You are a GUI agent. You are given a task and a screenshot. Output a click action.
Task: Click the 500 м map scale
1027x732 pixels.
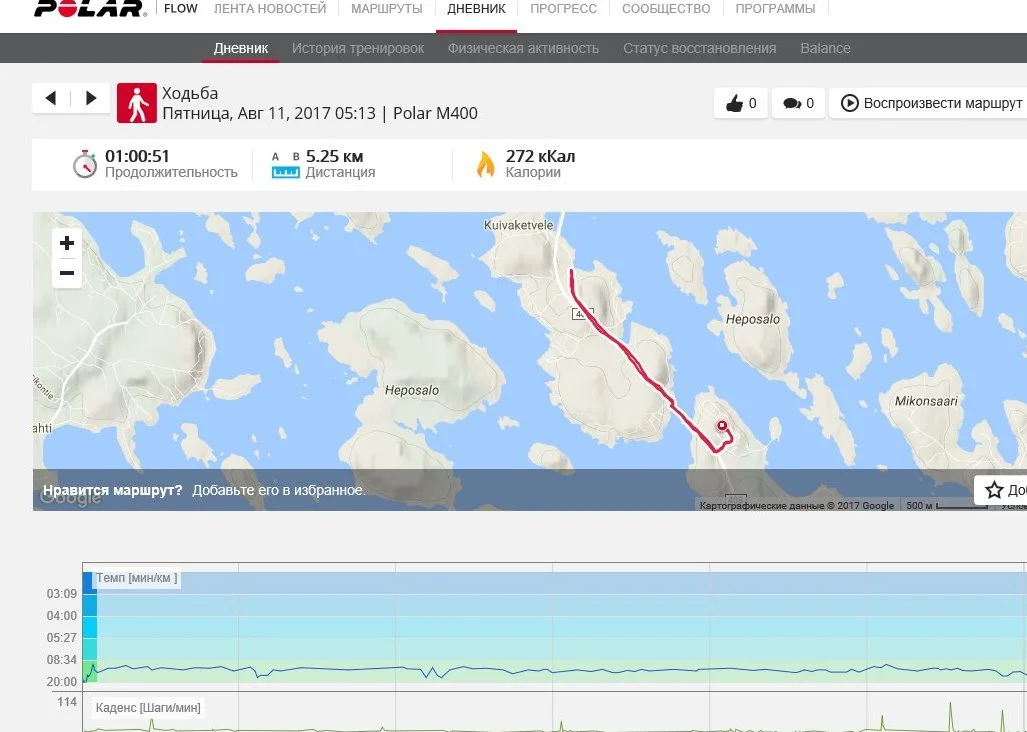tap(946, 505)
